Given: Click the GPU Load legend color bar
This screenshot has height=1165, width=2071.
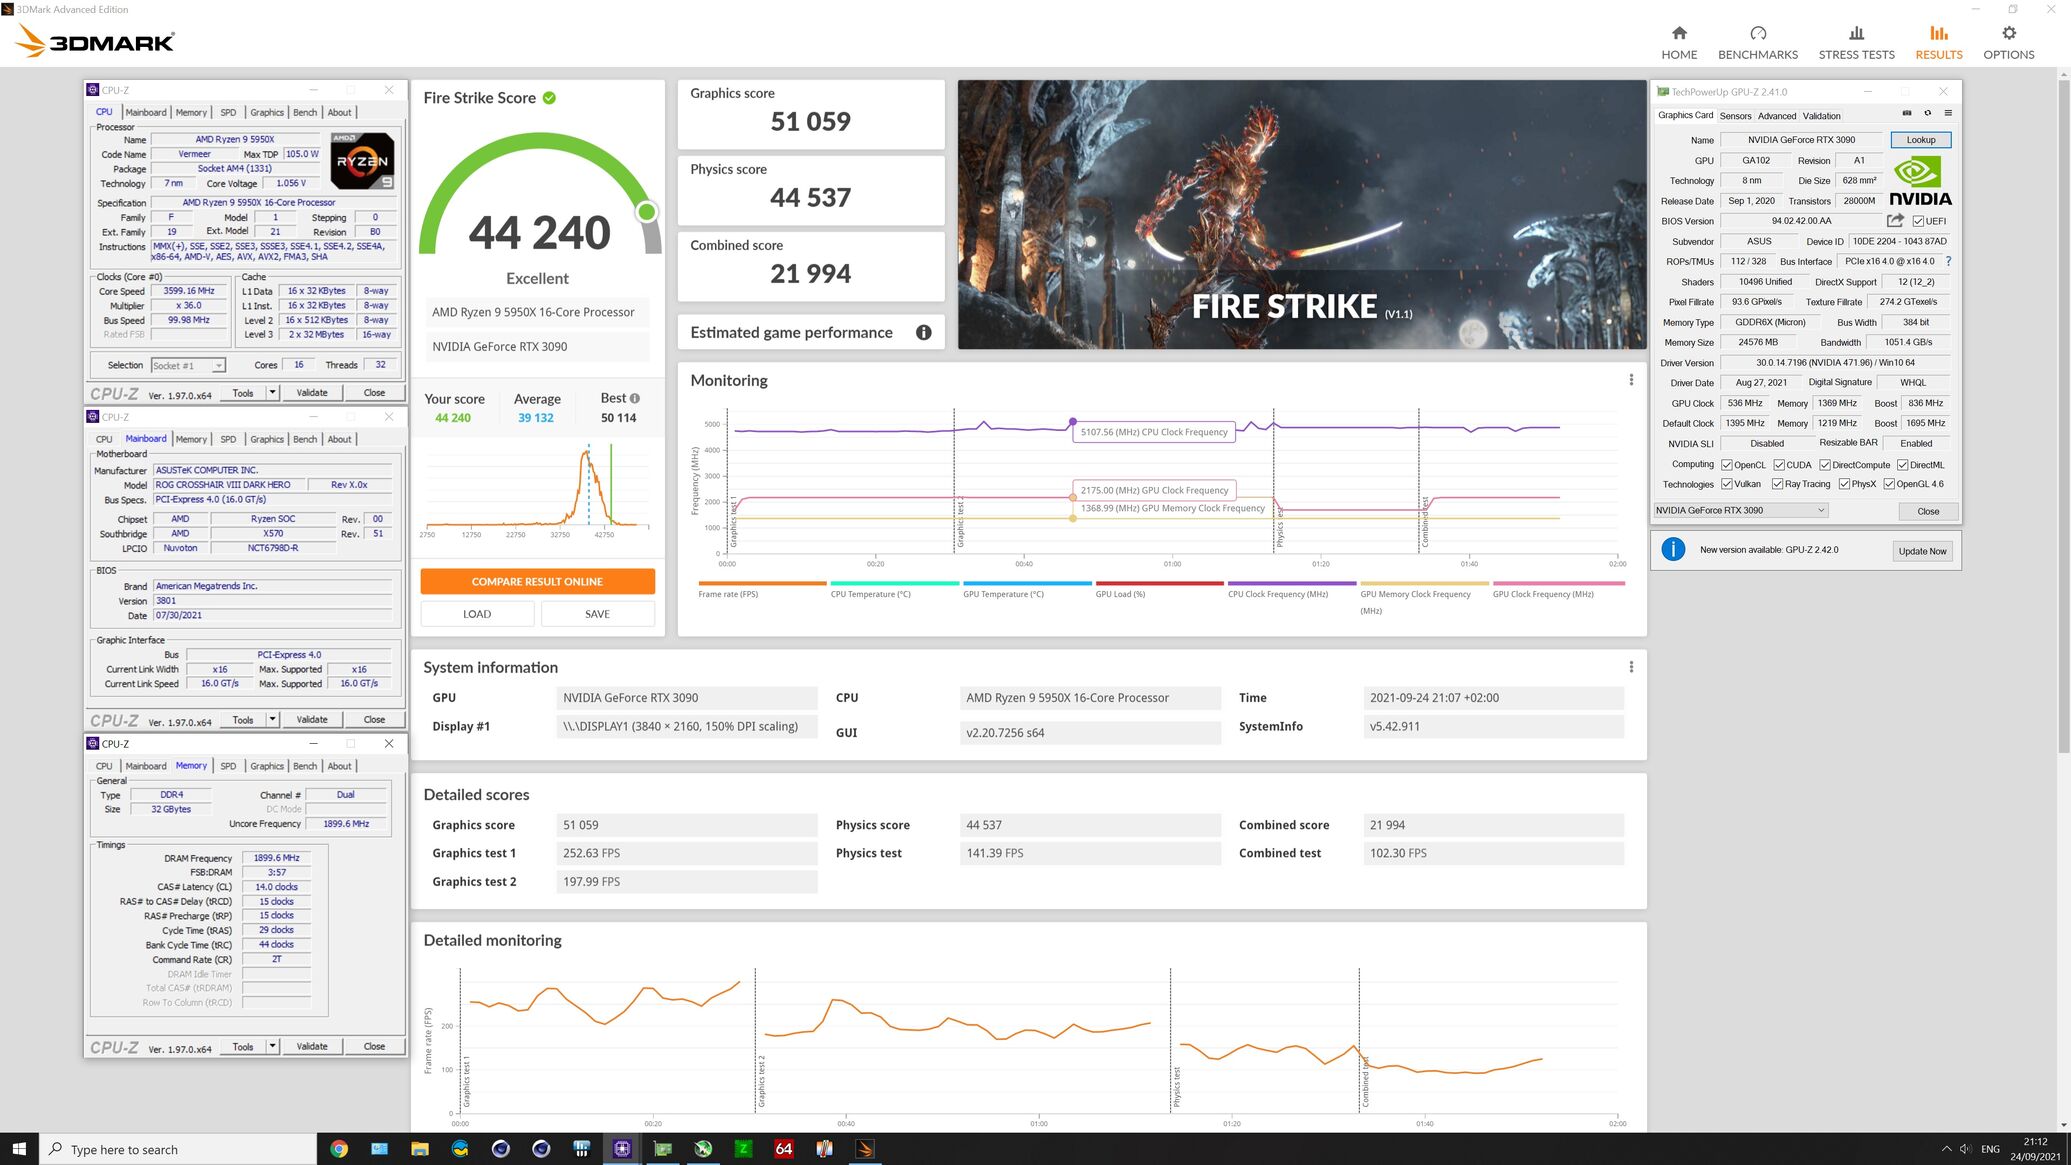Looking at the screenshot, I should click(x=1158, y=583).
